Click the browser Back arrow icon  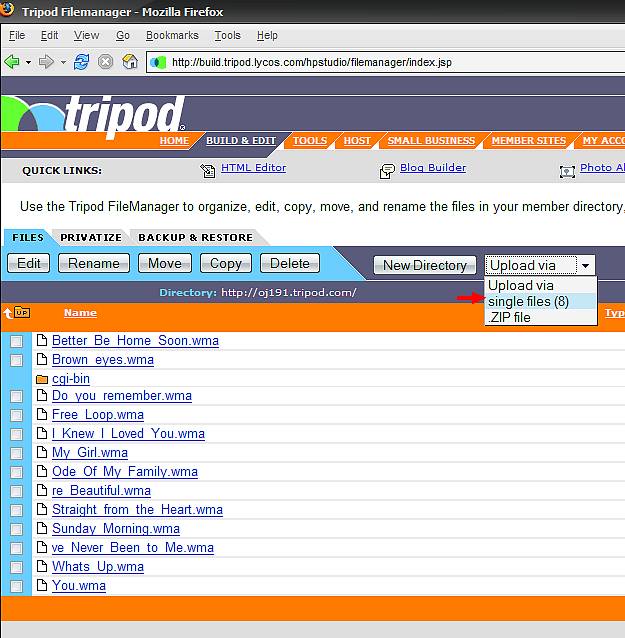coord(12,62)
